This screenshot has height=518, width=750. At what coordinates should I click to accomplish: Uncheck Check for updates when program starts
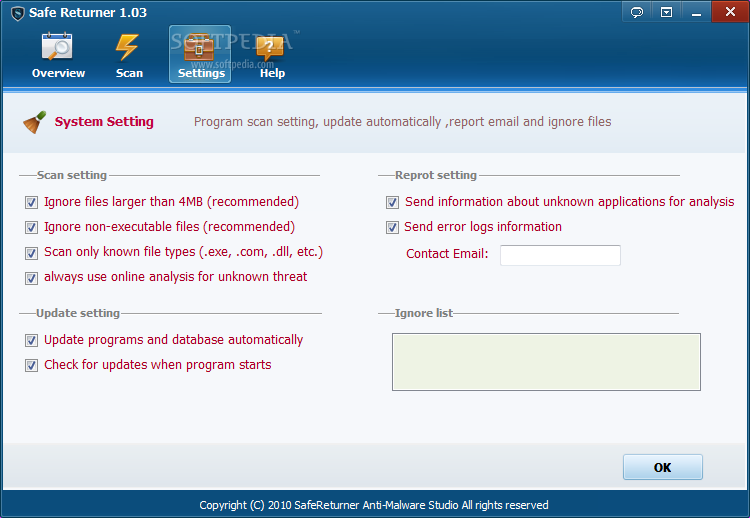click(x=32, y=365)
